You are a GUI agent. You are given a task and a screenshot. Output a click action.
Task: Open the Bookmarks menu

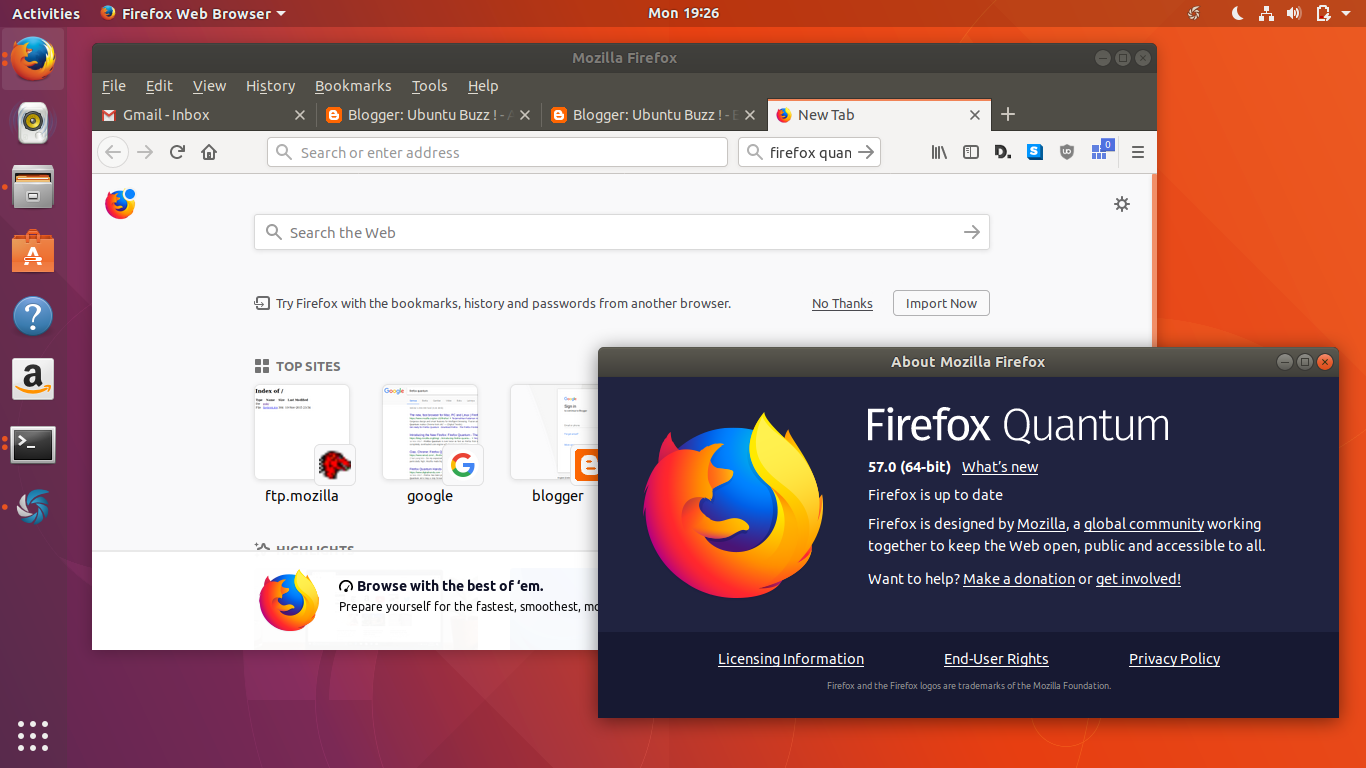(353, 86)
